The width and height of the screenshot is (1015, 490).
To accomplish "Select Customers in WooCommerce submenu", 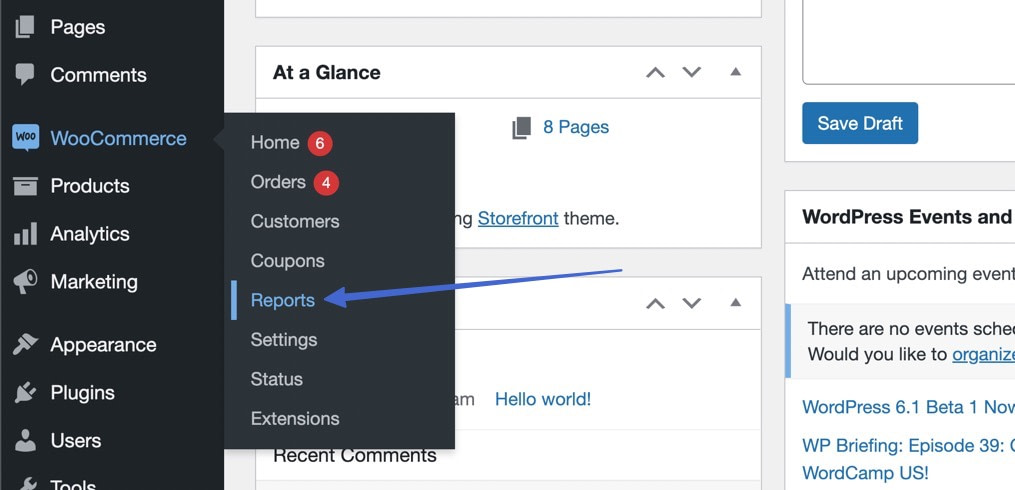I will (x=295, y=221).
